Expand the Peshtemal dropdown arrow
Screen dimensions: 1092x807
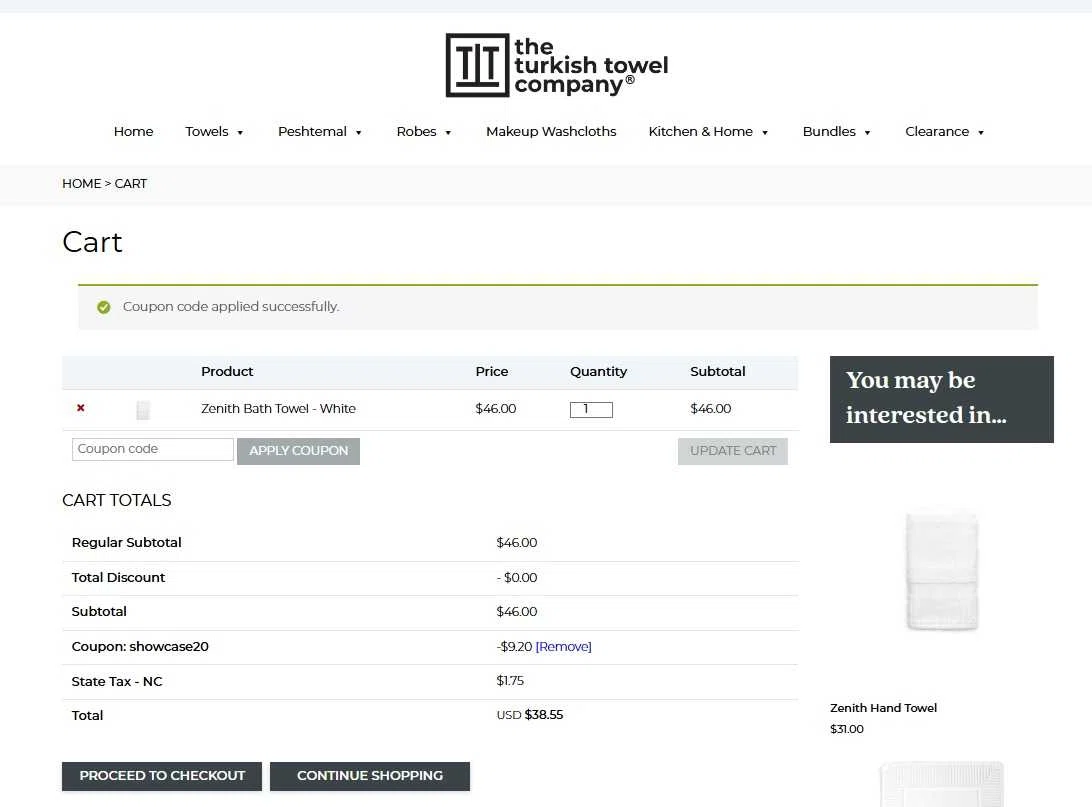click(359, 132)
